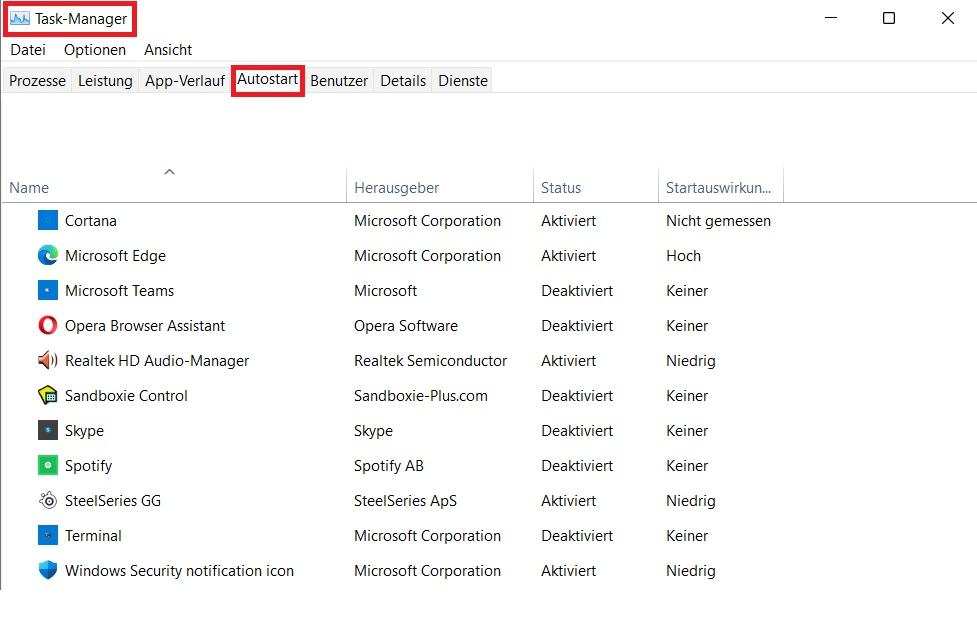Viewport: 977px width, 638px height.
Task: Click the Opera Browser Assistant icon
Action: [x=48, y=325]
